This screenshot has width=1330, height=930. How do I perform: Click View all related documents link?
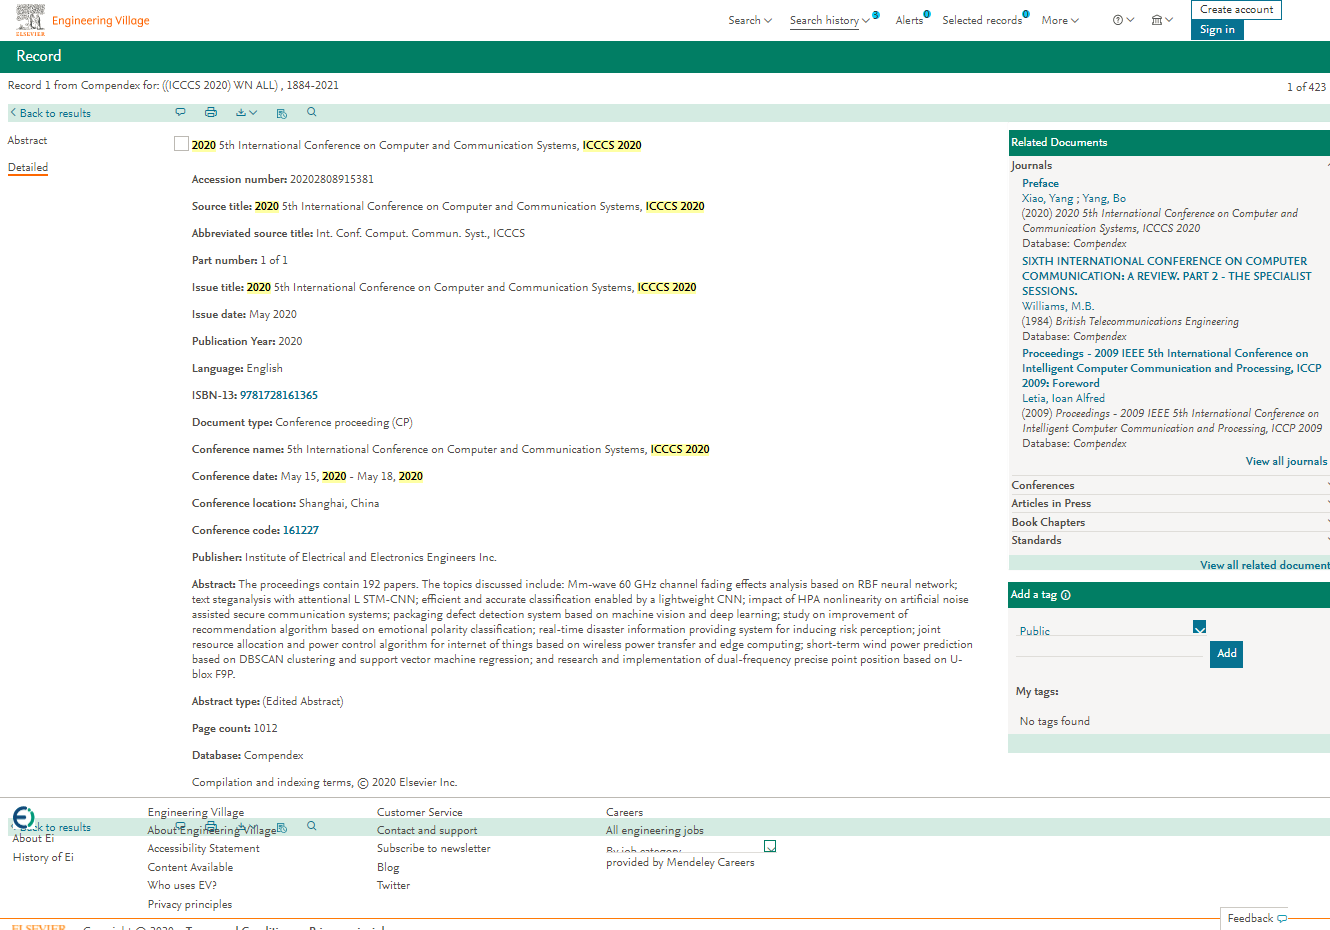pos(1265,565)
